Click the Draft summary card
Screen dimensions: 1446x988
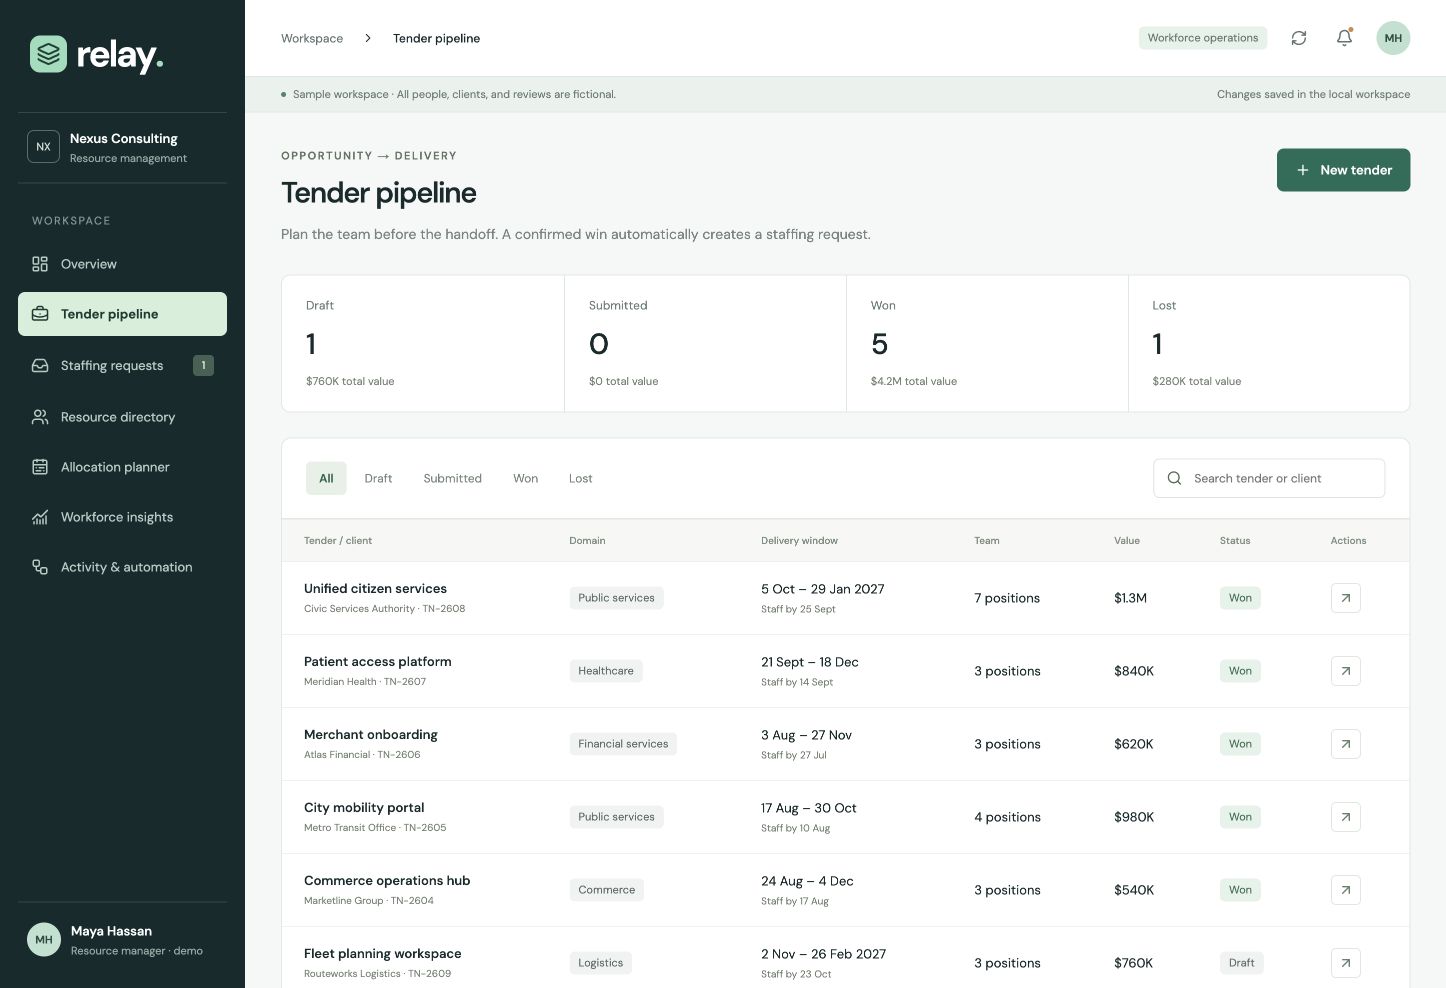point(423,343)
